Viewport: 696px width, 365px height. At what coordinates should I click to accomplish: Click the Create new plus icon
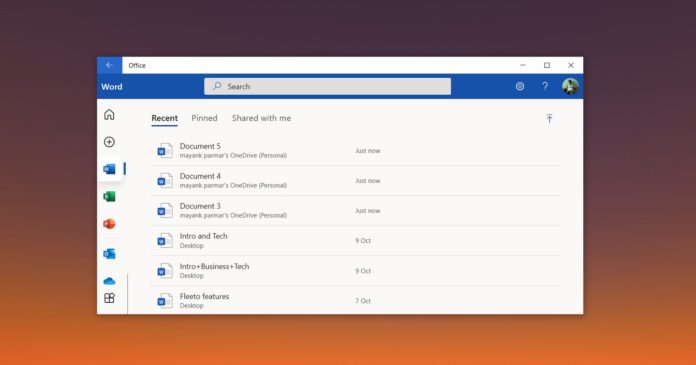pyautogui.click(x=109, y=142)
